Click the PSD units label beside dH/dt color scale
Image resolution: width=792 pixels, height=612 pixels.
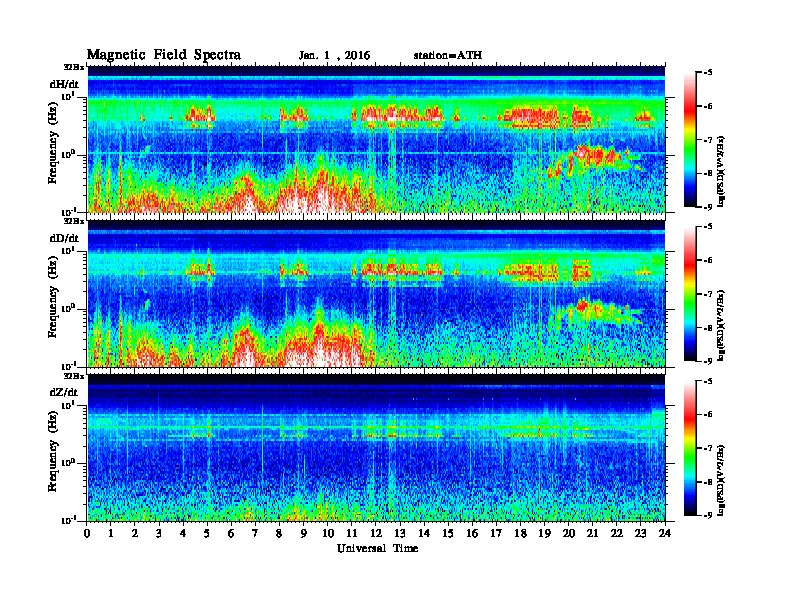click(x=721, y=171)
